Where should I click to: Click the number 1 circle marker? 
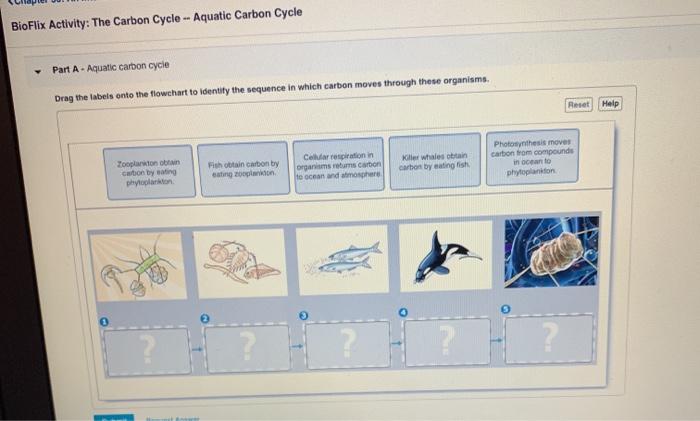(104, 322)
